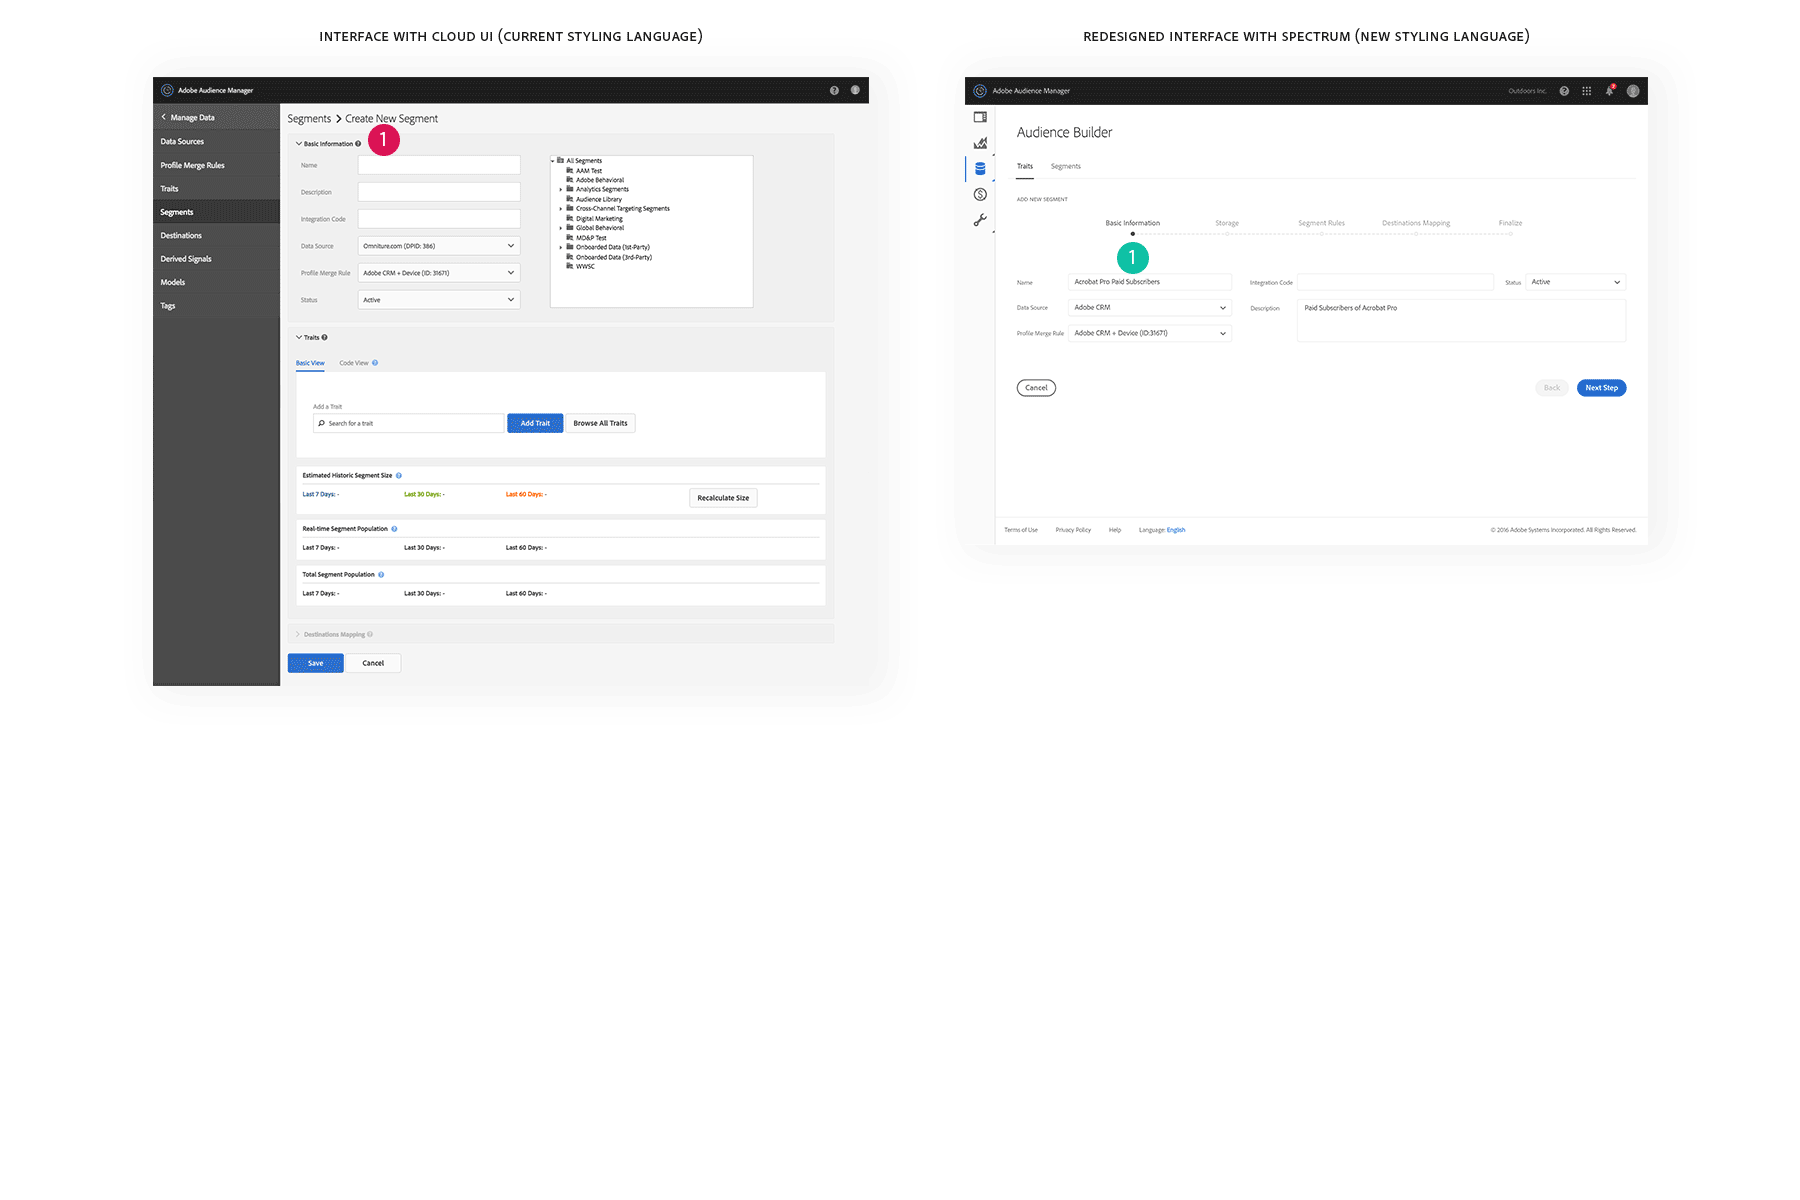Click outlined Cancel button in Spectrum interface
1800x1200 pixels.
coord(1036,388)
